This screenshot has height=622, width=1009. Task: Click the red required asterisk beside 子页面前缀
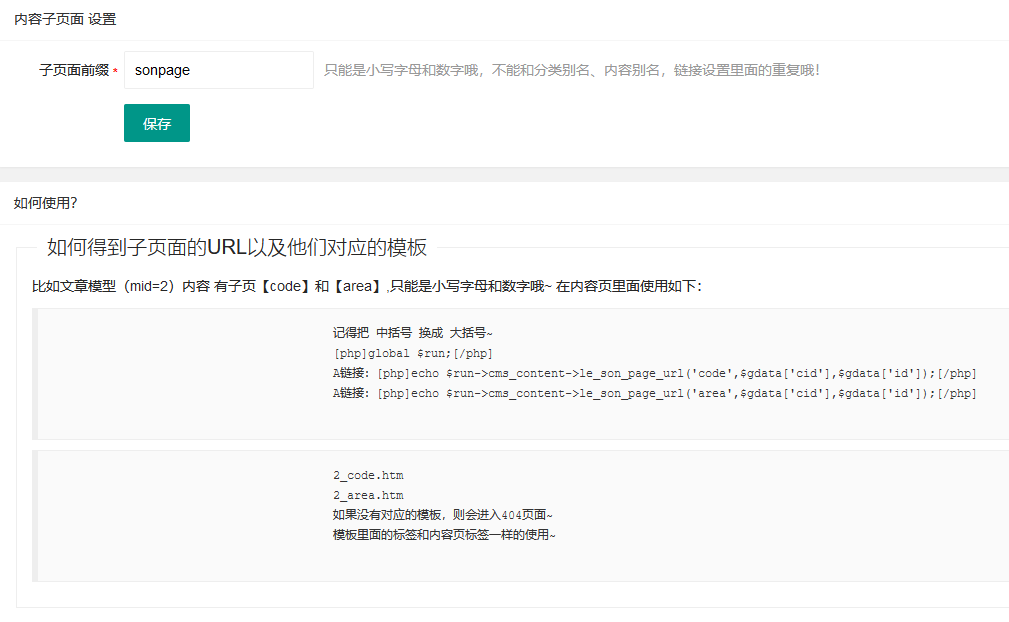[x=115, y=72]
